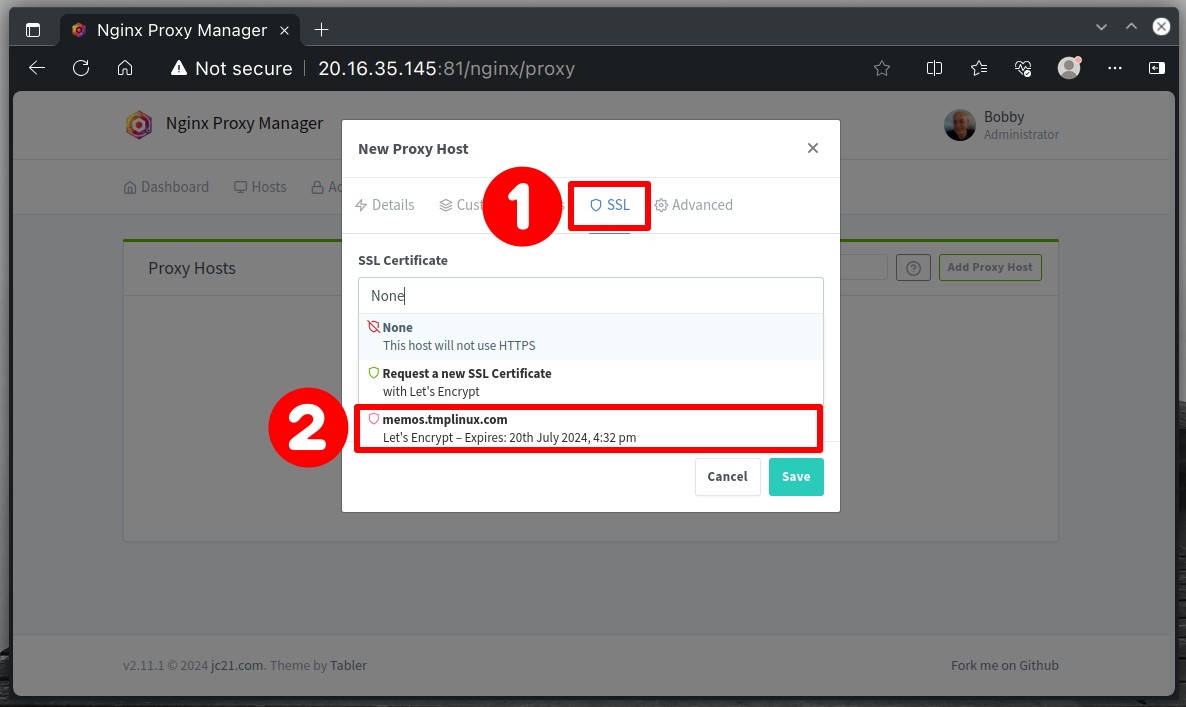The width and height of the screenshot is (1186, 707).
Task: Click the Nginx Proxy Manager header title
Action: 244,123
